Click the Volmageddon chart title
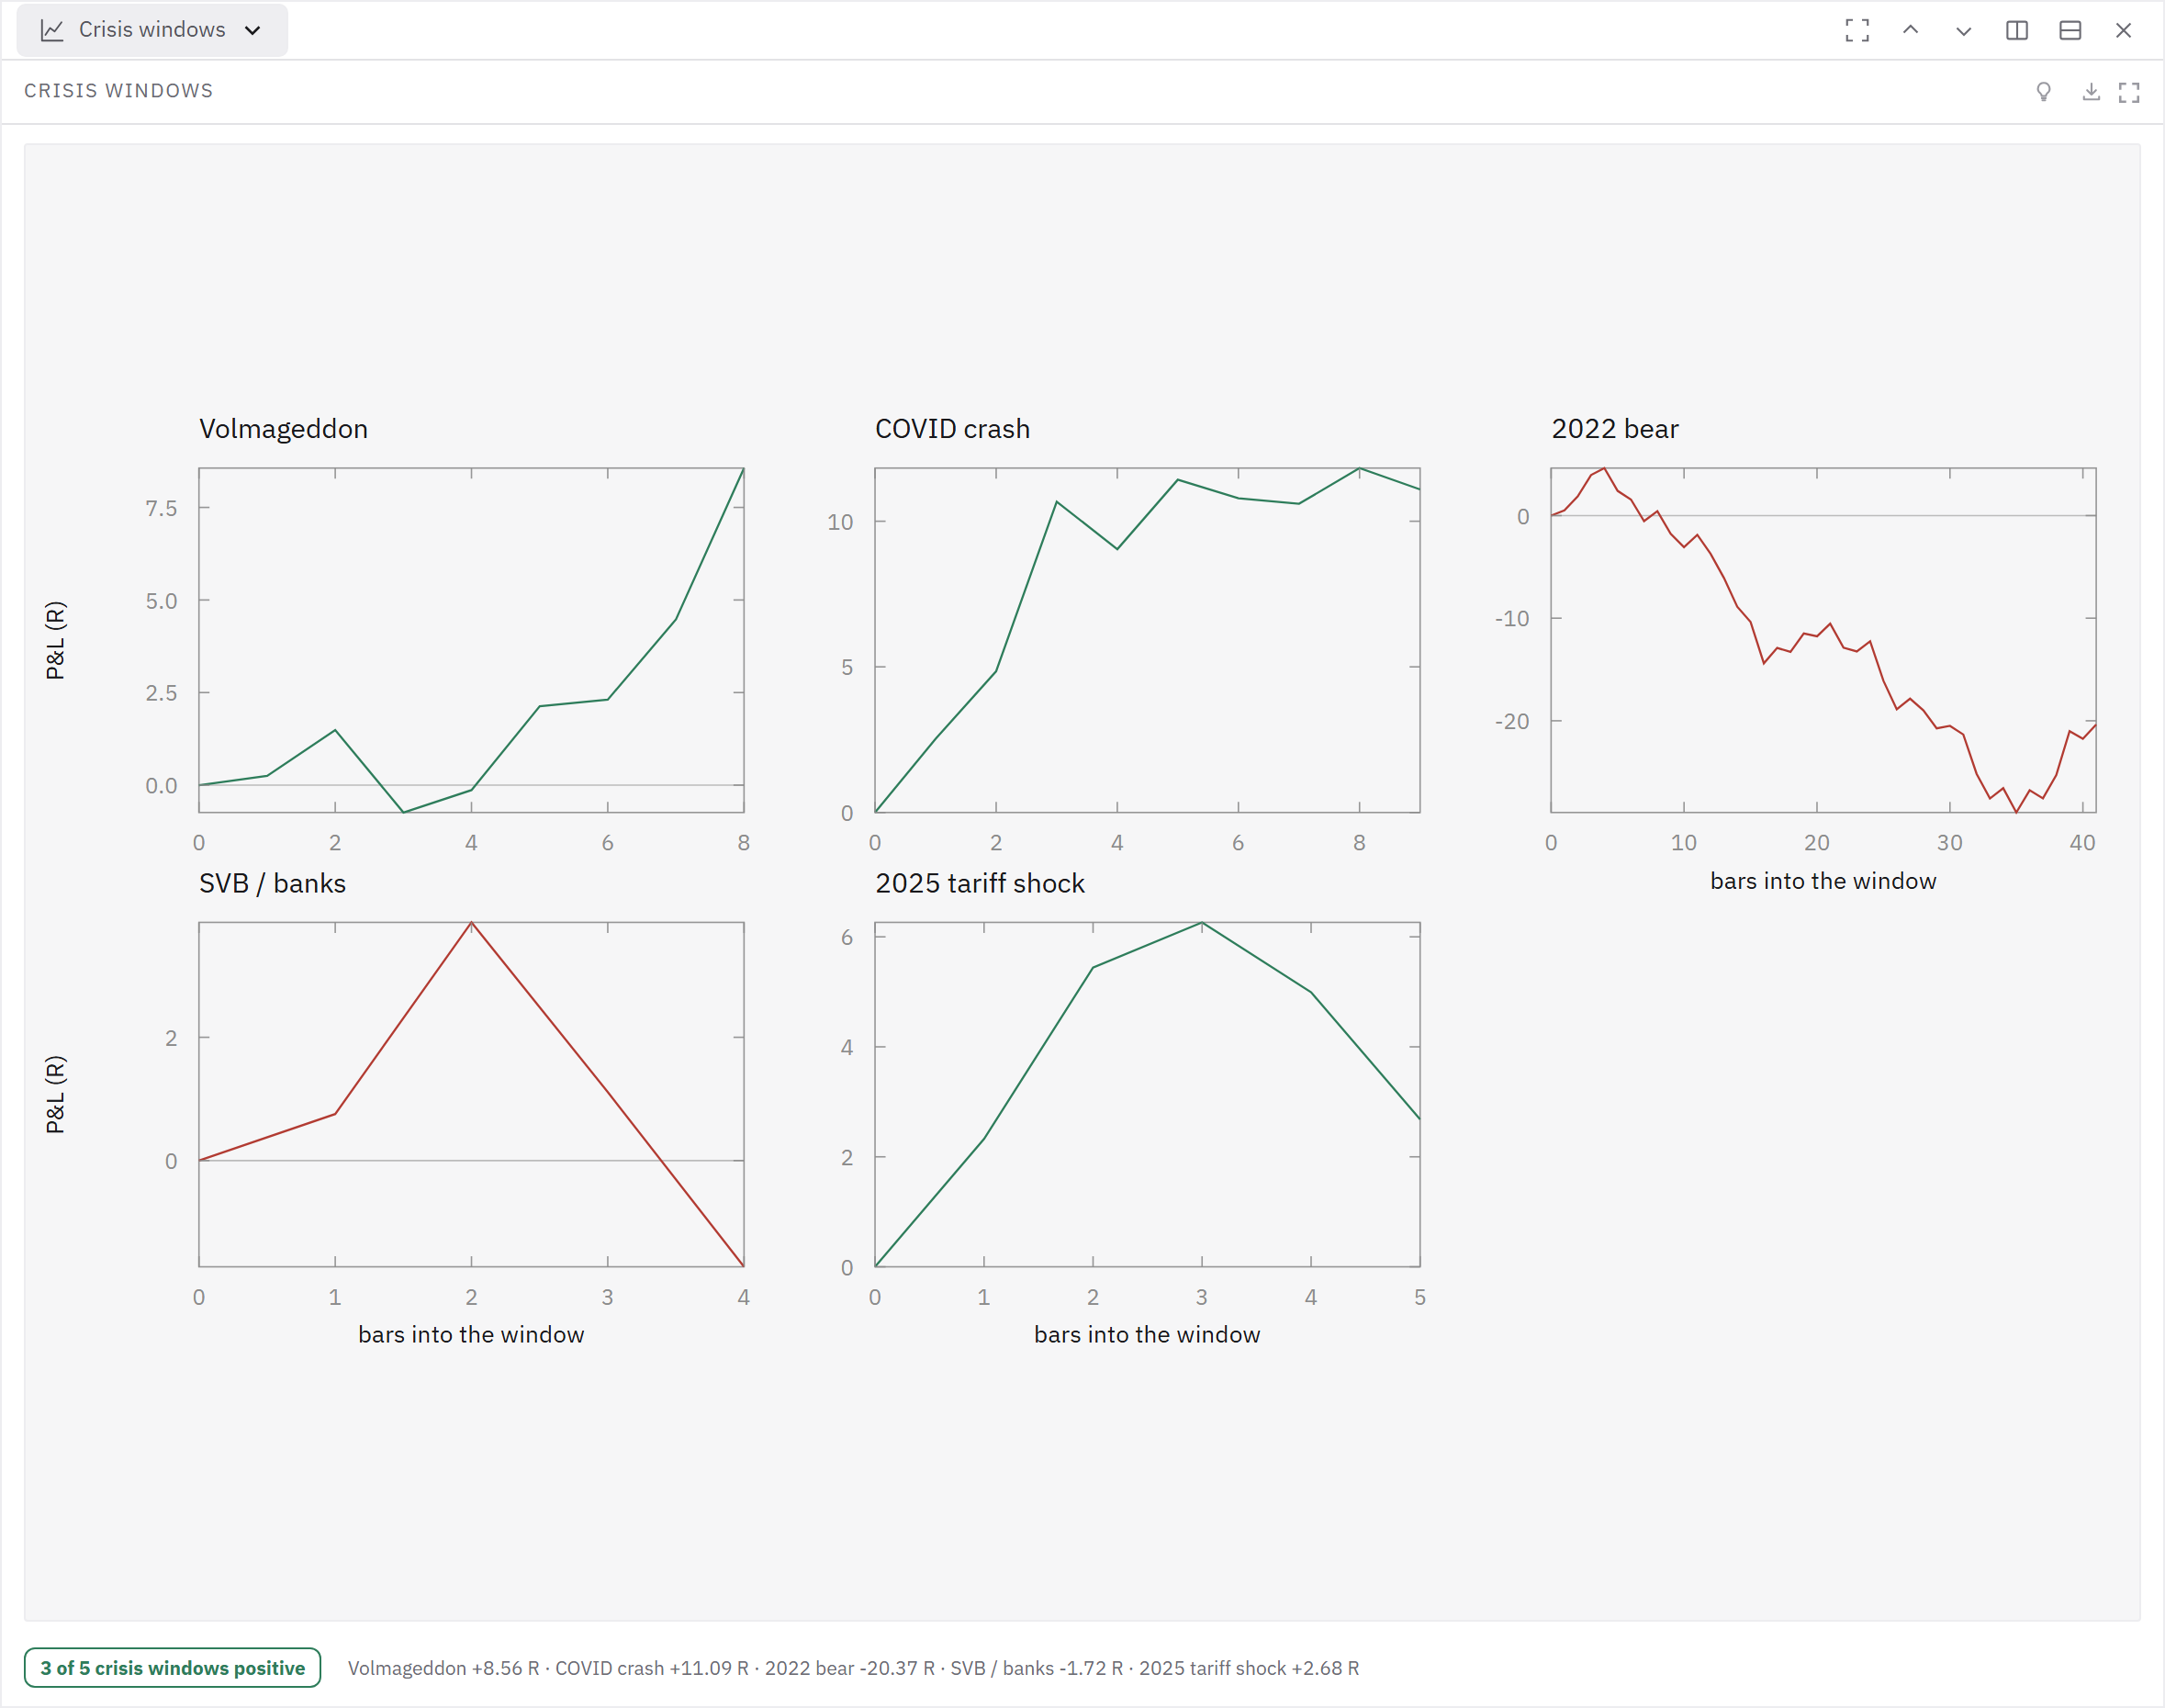Screen dimensions: 2165x1708 tap(283, 429)
